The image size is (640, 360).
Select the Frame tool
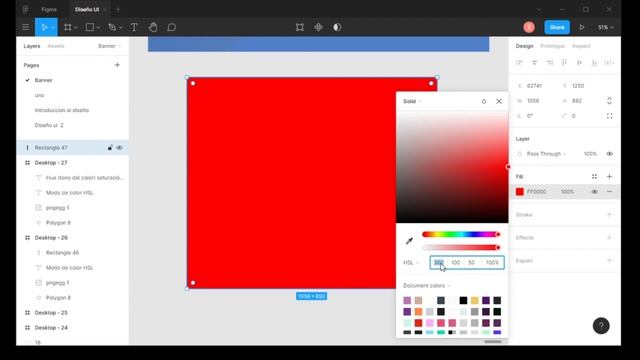[x=68, y=27]
